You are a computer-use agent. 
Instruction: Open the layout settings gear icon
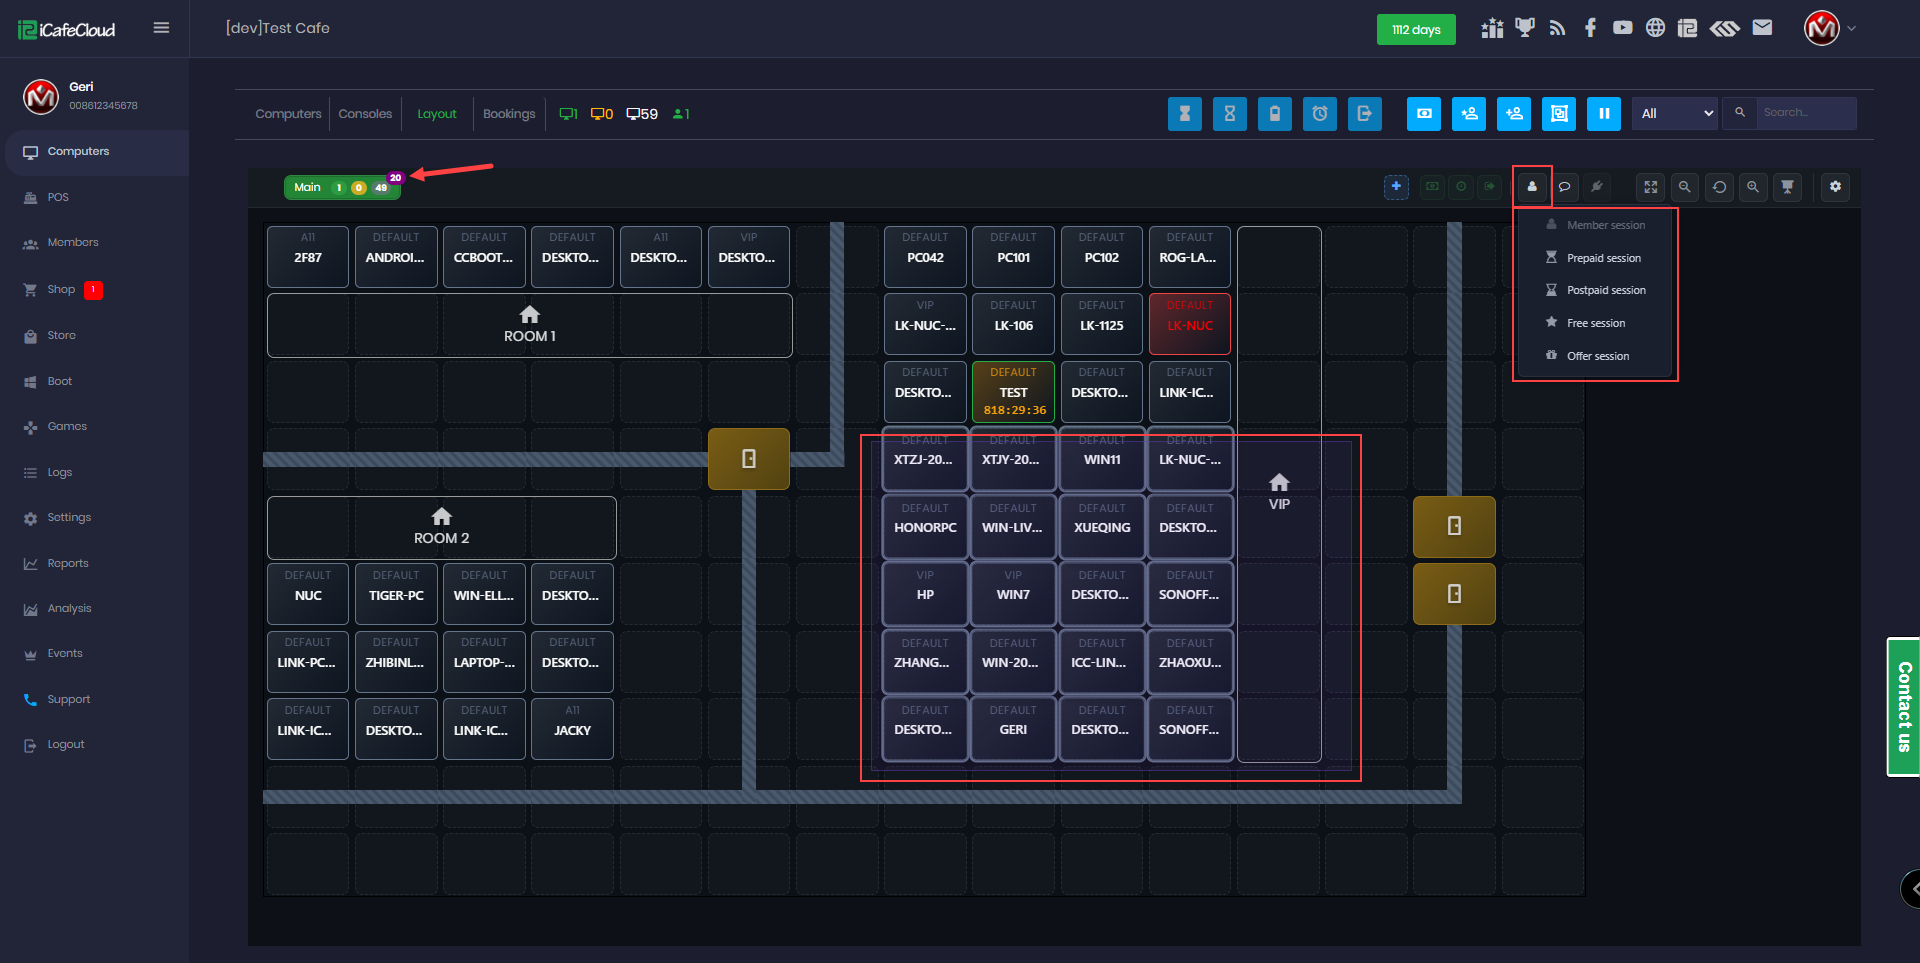(1835, 187)
